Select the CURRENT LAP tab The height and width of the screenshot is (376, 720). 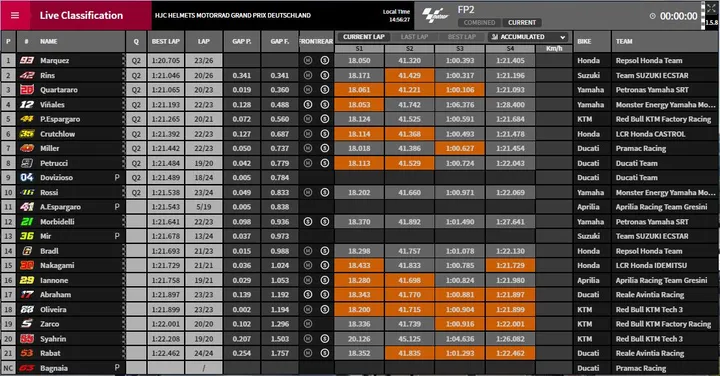pyautogui.click(x=363, y=37)
